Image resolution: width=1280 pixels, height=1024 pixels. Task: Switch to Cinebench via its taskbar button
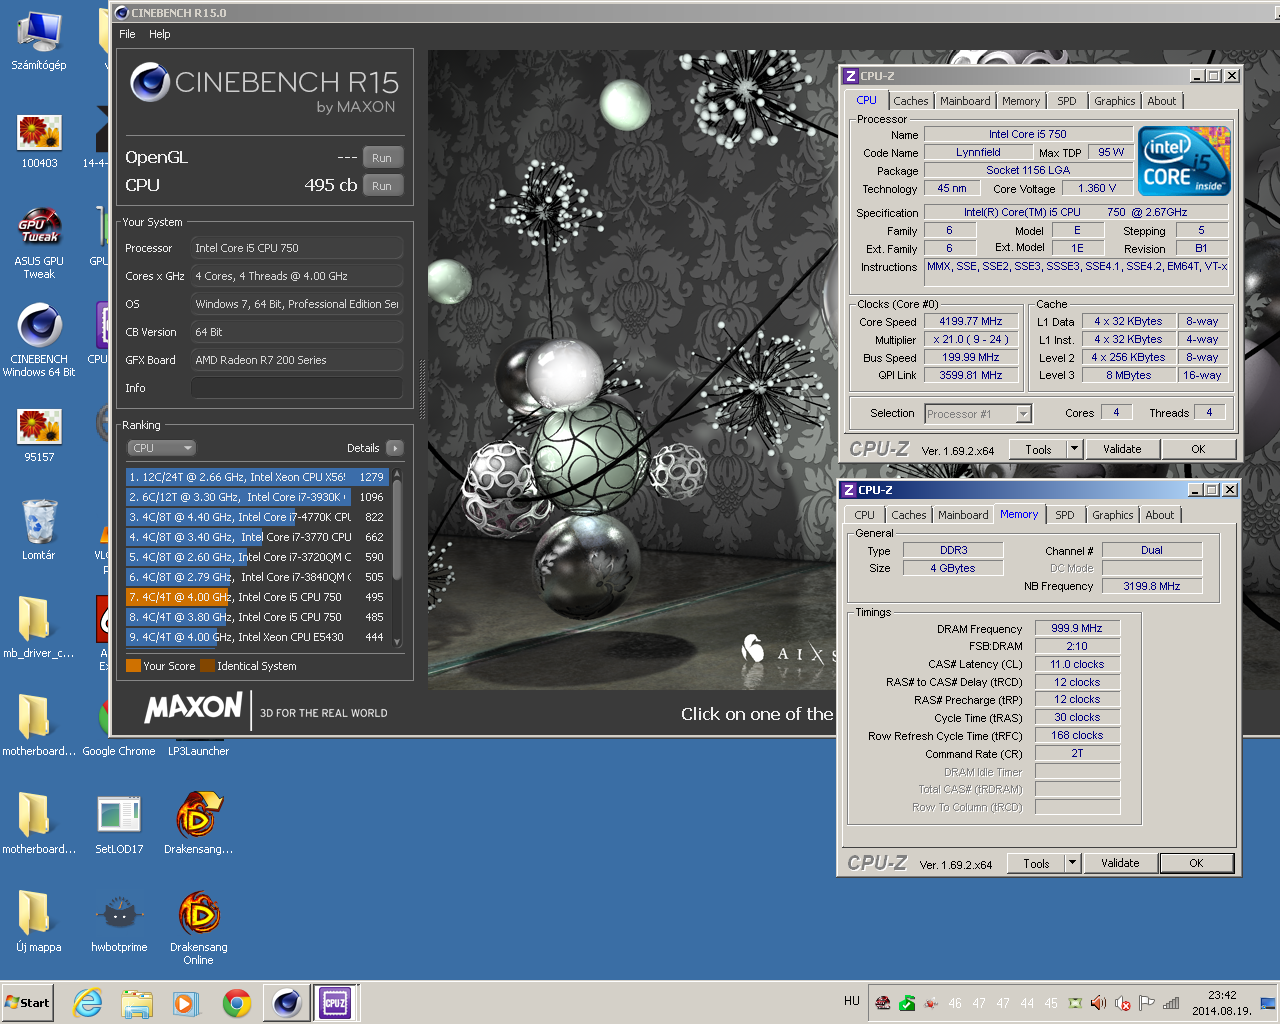286,1003
